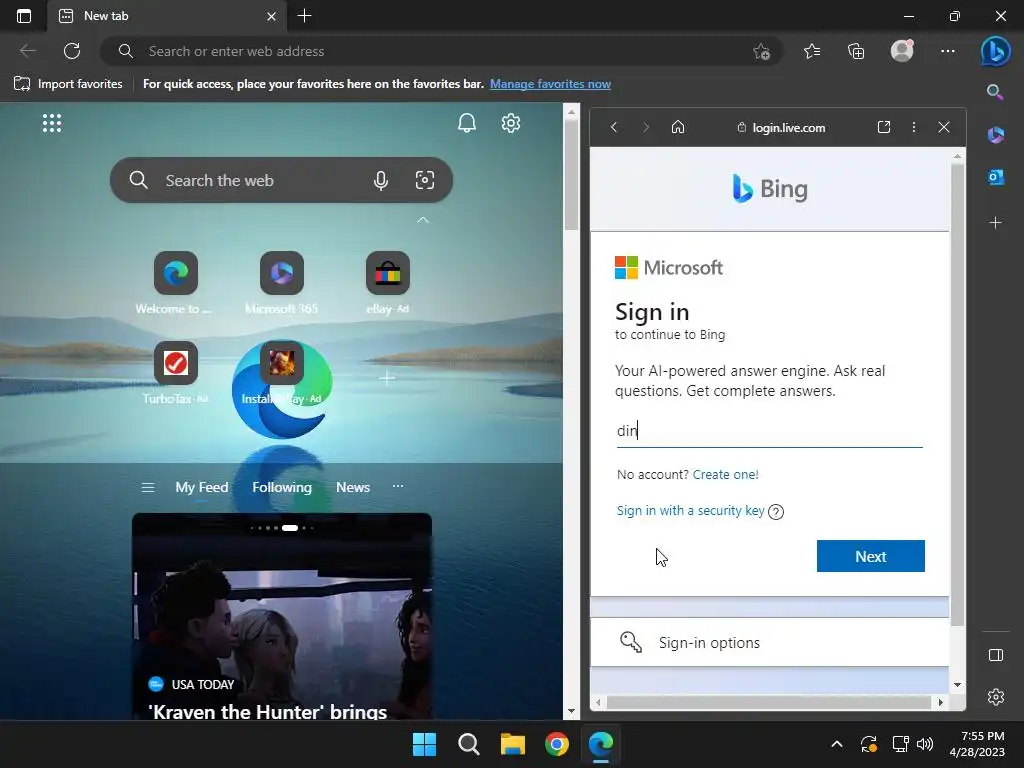Screen dimensions: 1024x768
Task: Open Manage favorites now link
Action: pos(550,84)
